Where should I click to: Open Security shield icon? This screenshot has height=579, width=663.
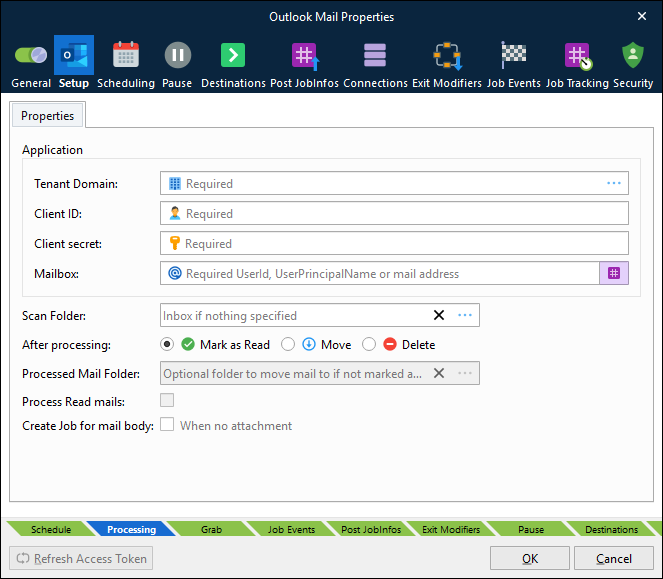tap(633, 55)
